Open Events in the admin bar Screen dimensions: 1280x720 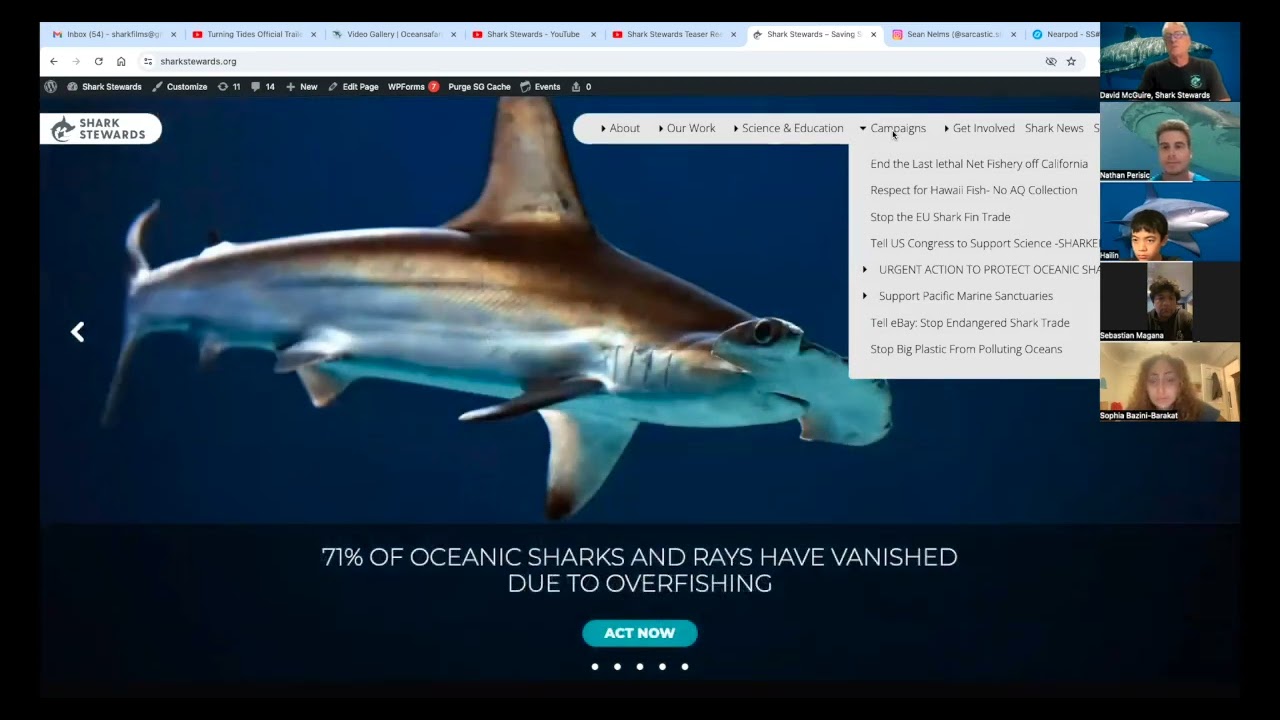(541, 87)
